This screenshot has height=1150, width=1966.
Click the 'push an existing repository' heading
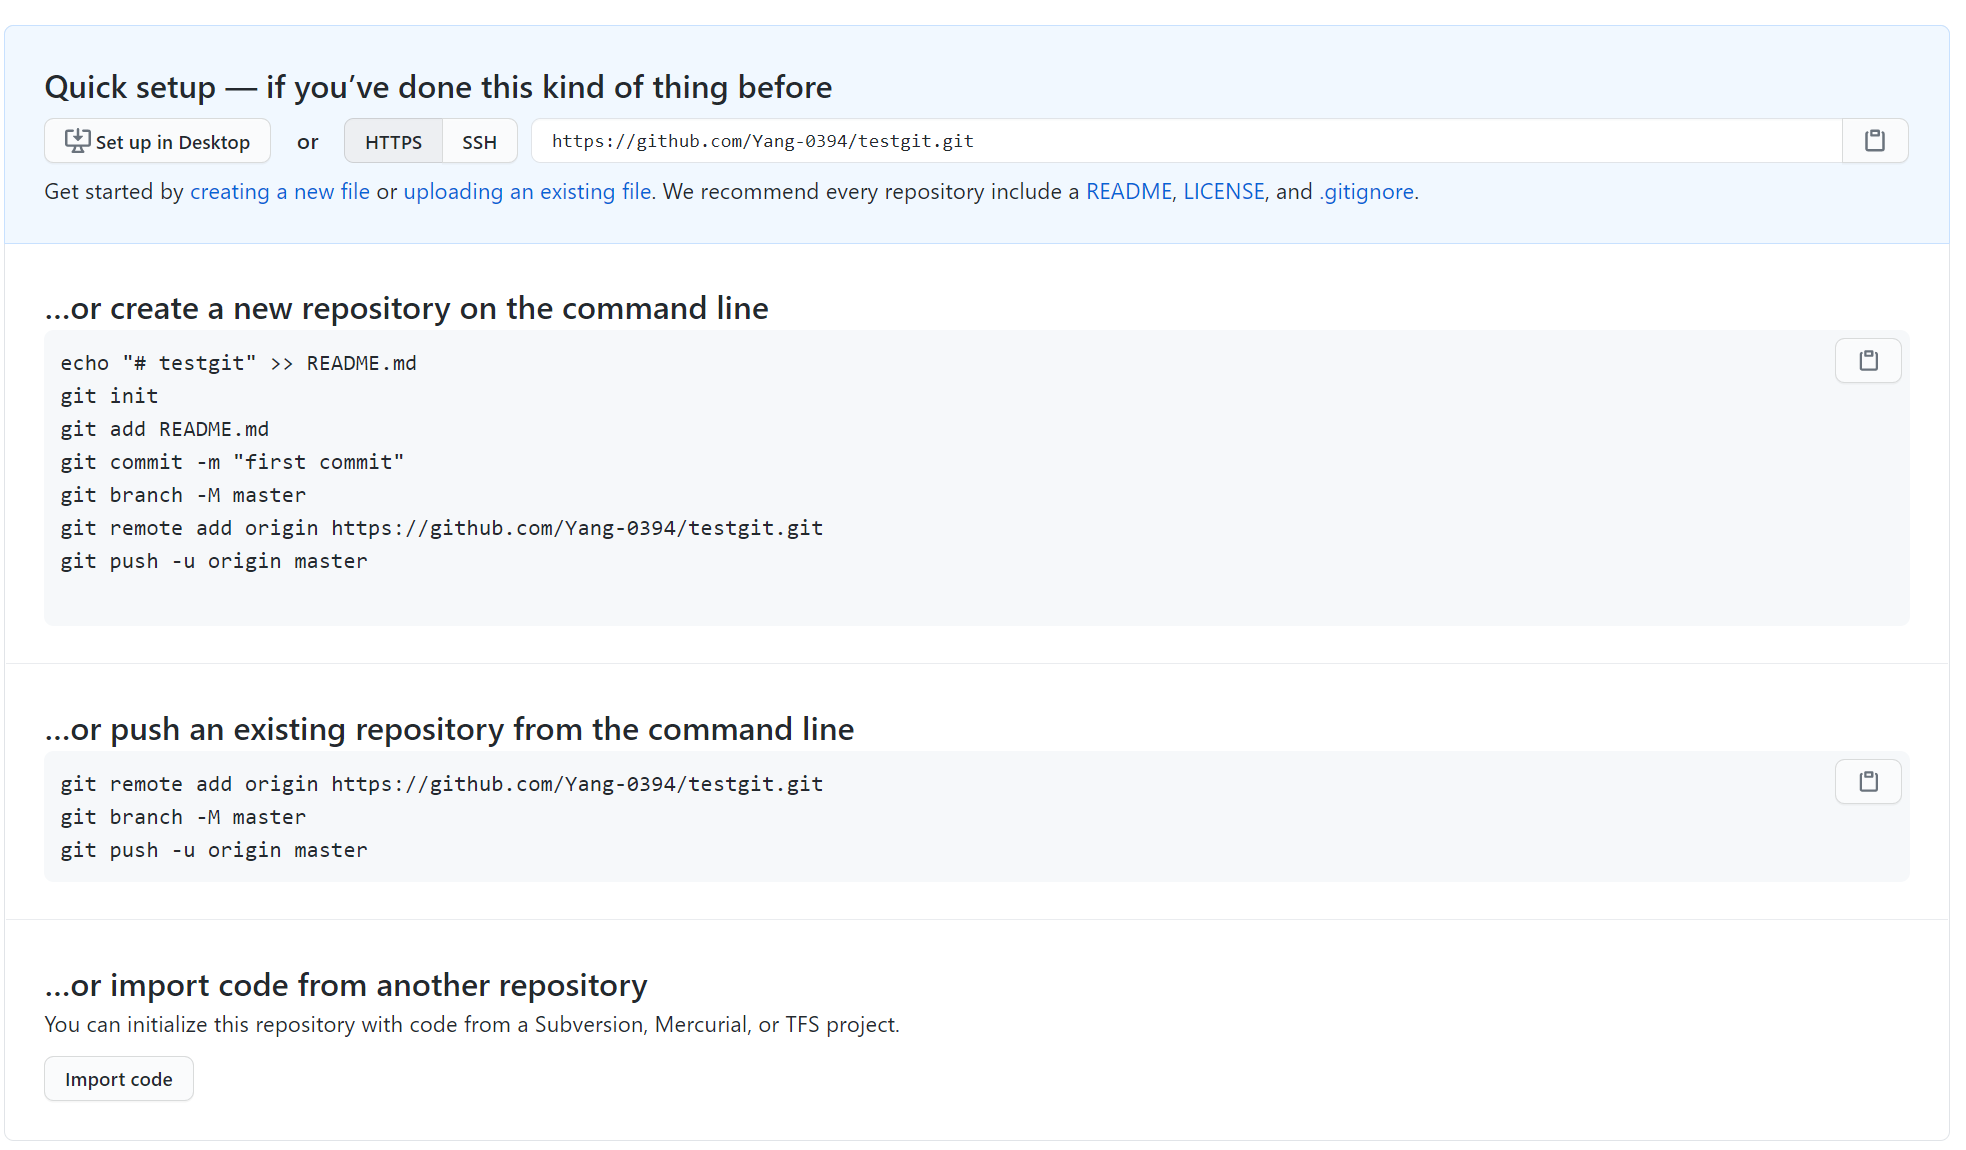coord(449,730)
